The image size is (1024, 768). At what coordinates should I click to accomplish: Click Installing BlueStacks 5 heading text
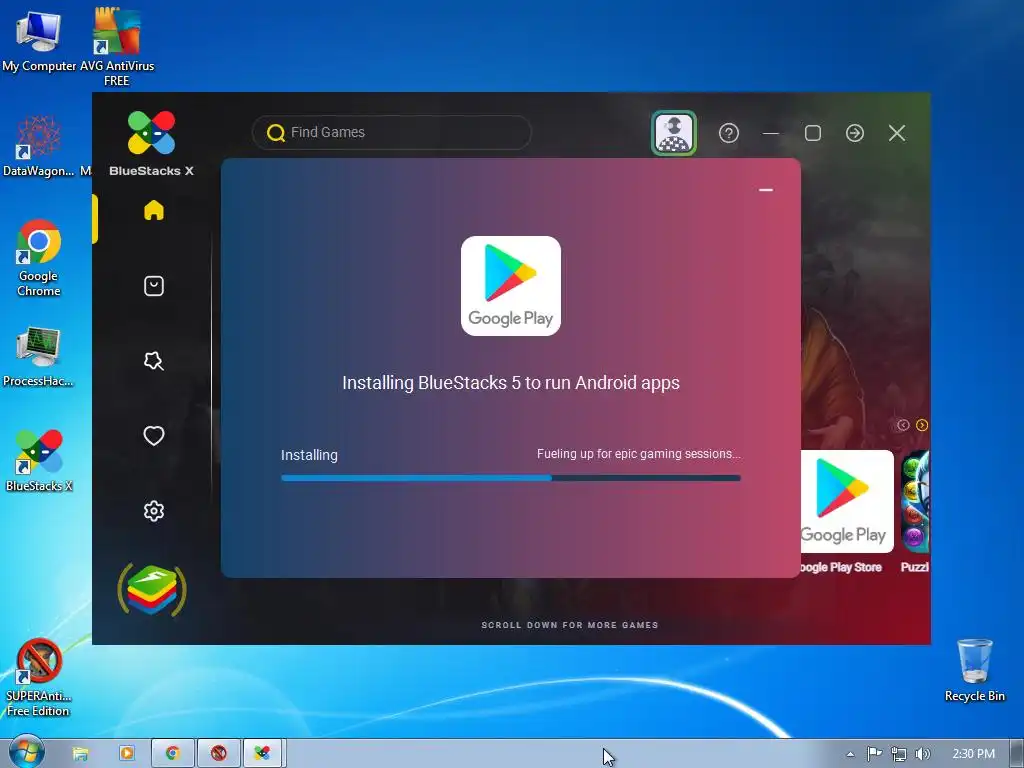click(511, 383)
